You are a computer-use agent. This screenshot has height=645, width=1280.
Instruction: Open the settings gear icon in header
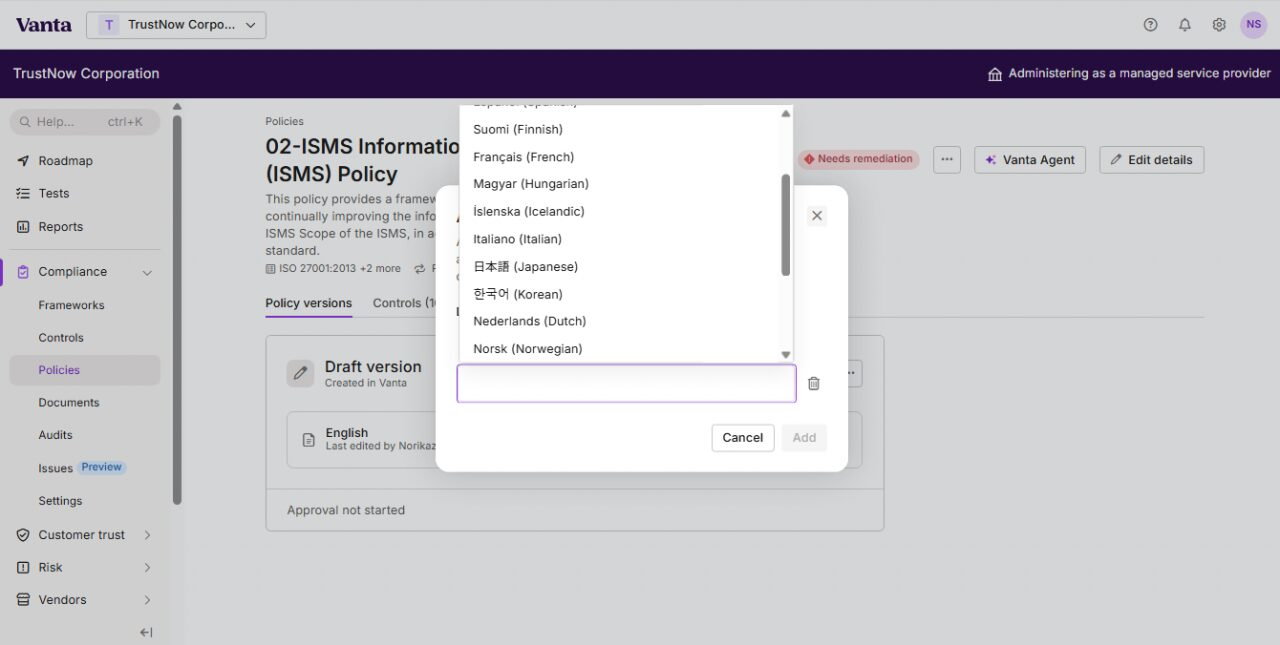(x=1219, y=25)
